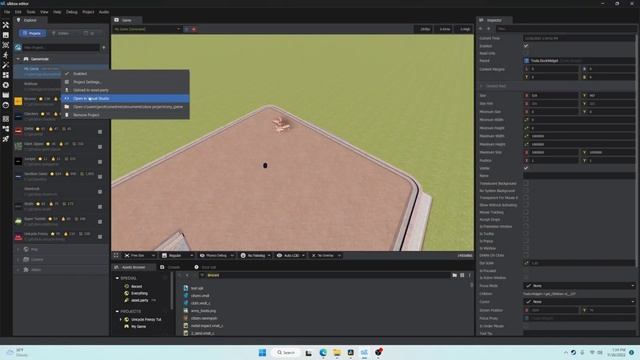Image resolution: width=640 pixels, height=360 pixels.
Task: Select My Game under PROJECTS tree
Action: point(138,327)
